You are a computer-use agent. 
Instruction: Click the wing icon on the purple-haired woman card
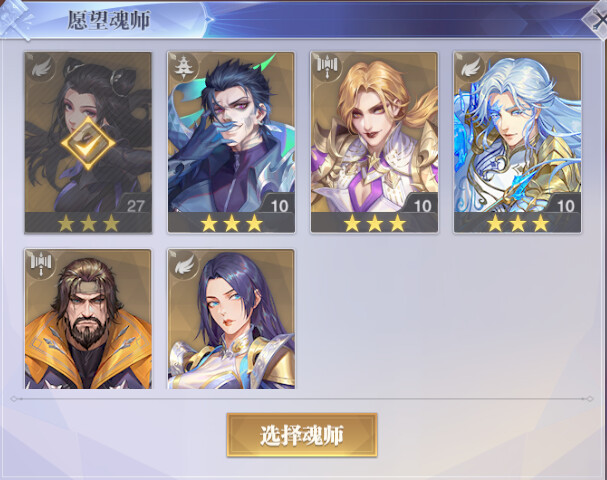coord(185,265)
